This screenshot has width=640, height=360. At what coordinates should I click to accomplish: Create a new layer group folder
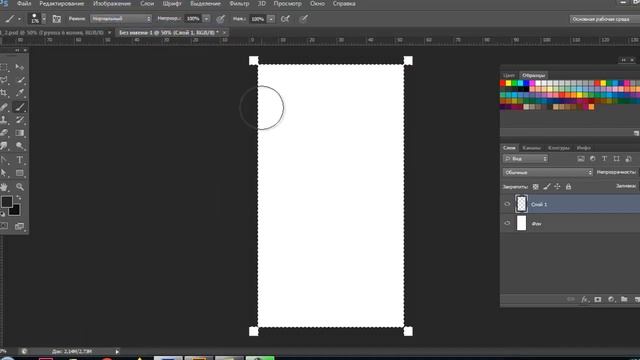pos(624,299)
